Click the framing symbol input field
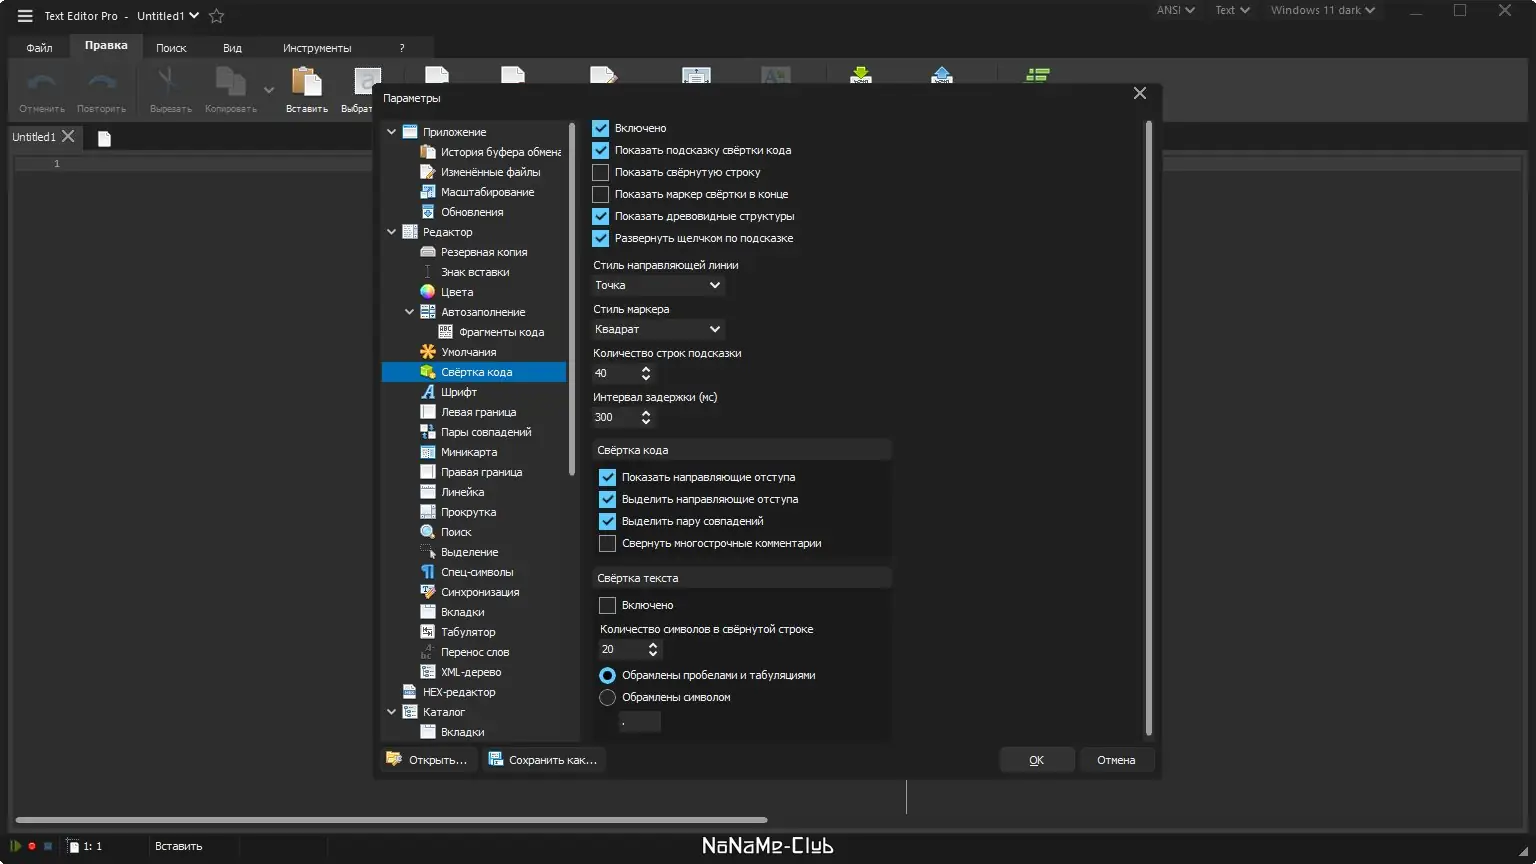 640,722
